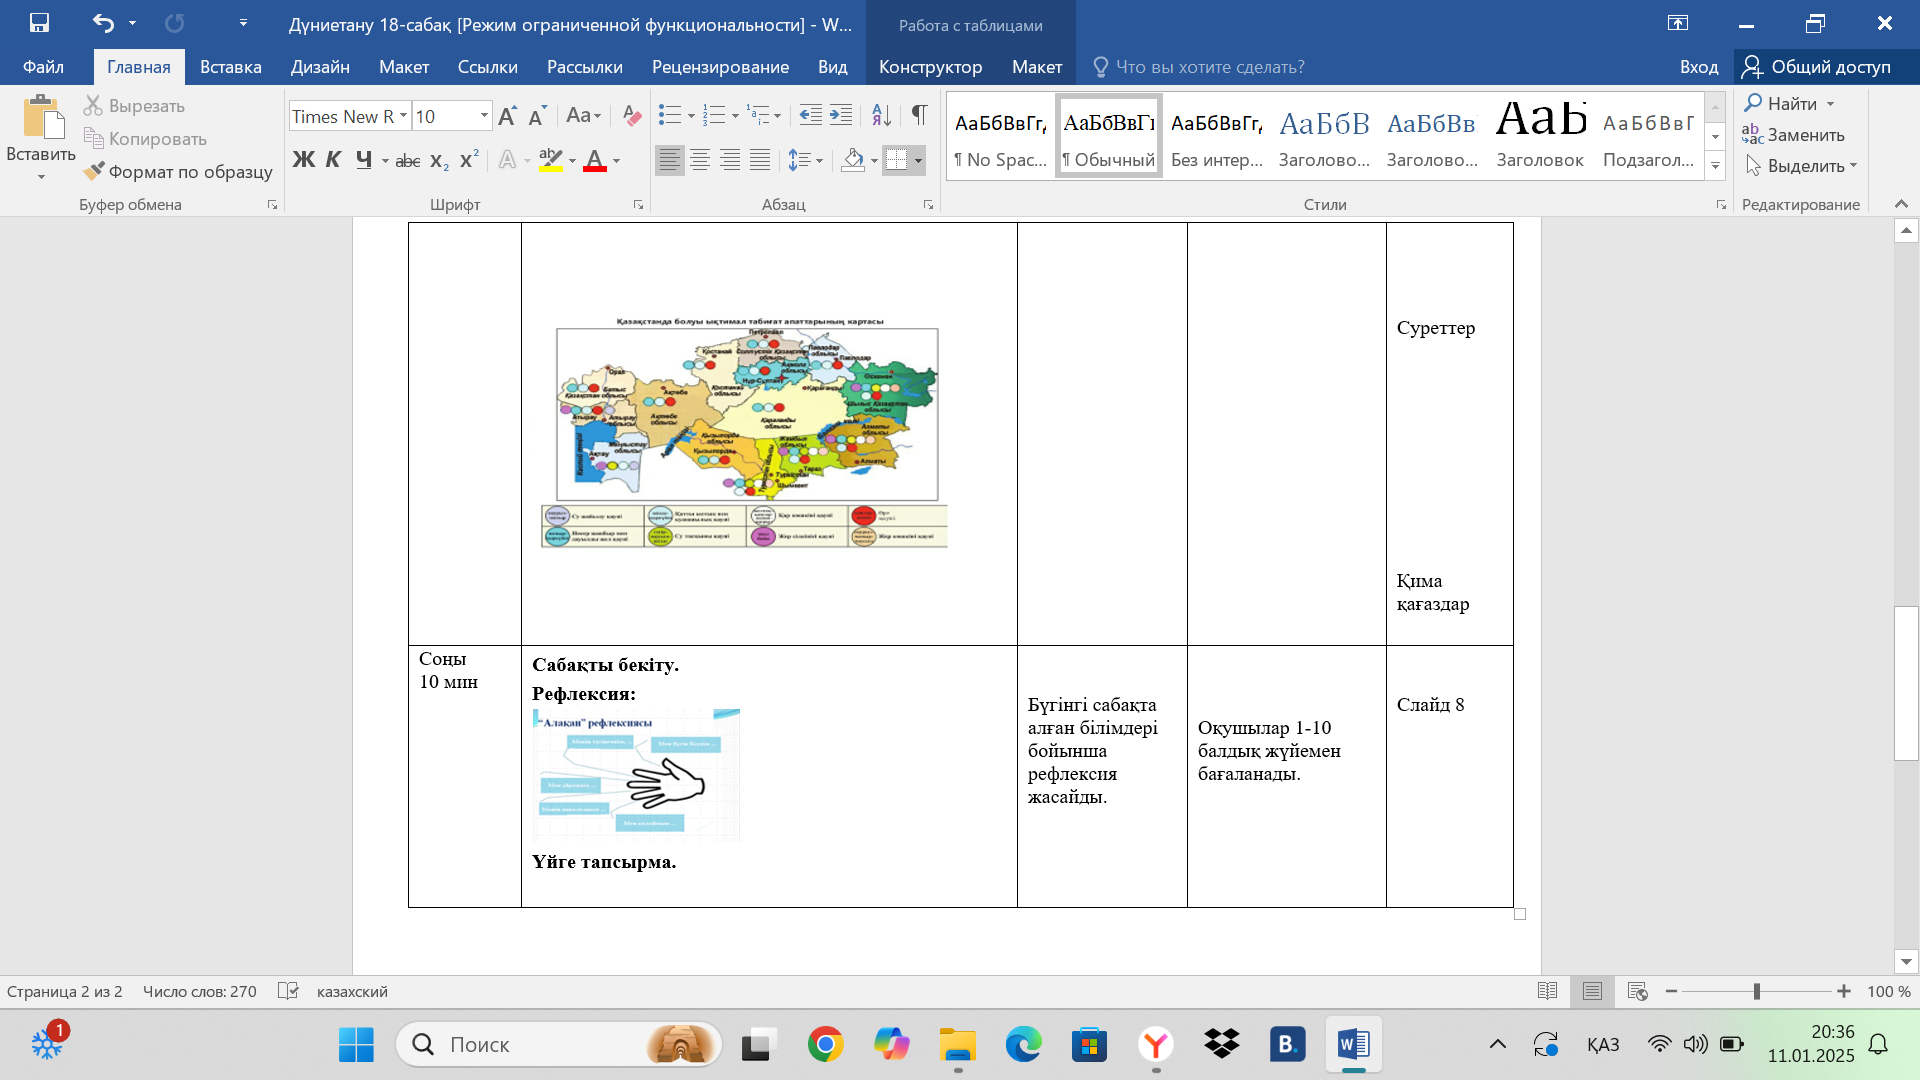Switch to the Рецензирование tab

click(x=720, y=67)
